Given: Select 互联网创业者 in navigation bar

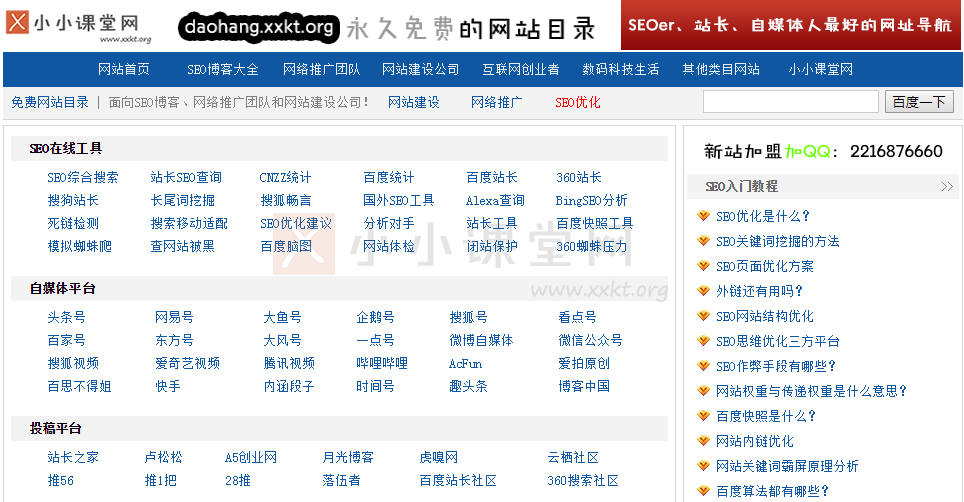Looking at the screenshot, I should tap(521, 69).
